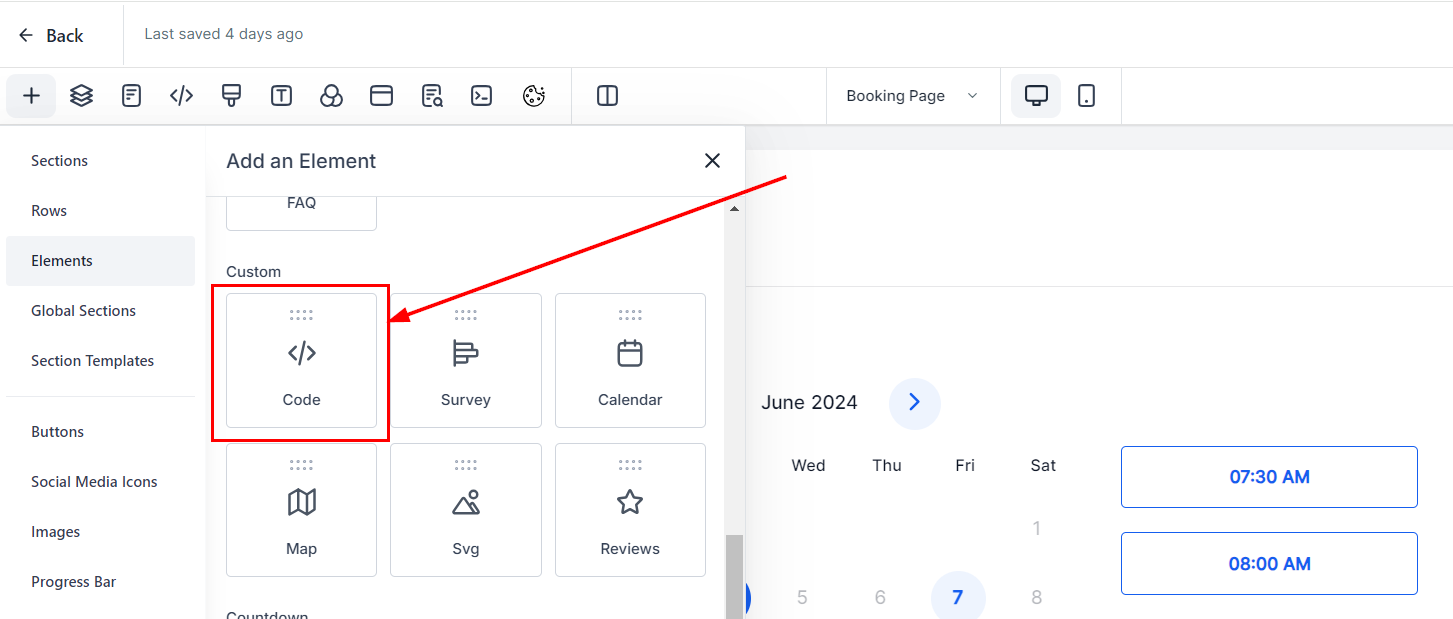Image resolution: width=1453 pixels, height=619 pixels.
Task: Open the custom code brackets toolbar icon
Action: click(x=181, y=96)
